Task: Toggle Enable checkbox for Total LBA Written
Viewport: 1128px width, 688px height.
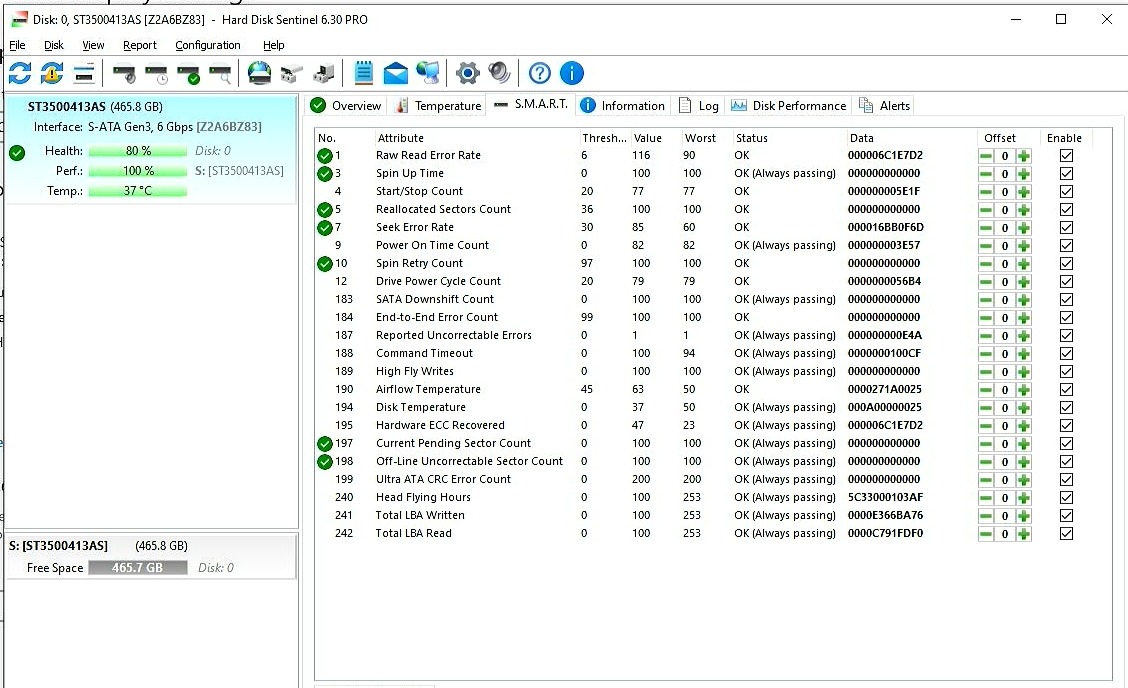Action: pyautogui.click(x=1066, y=515)
